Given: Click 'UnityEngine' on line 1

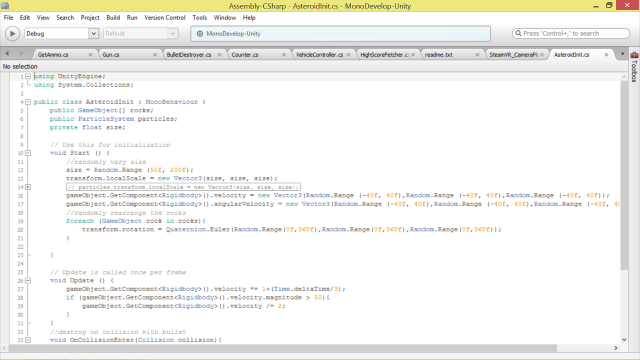Looking at the screenshot, I should point(80,76).
